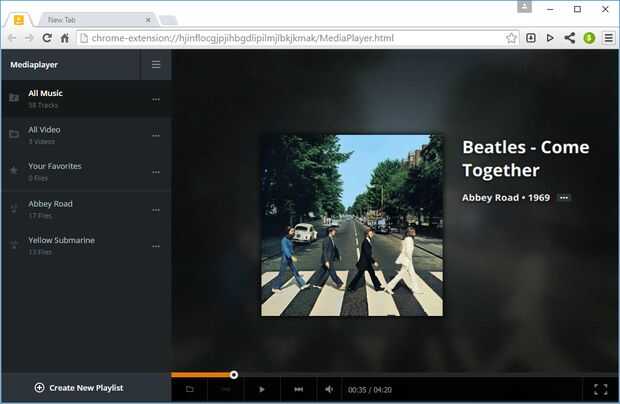Click the share extension icon
The width and height of the screenshot is (620, 404).
click(569, 38)
